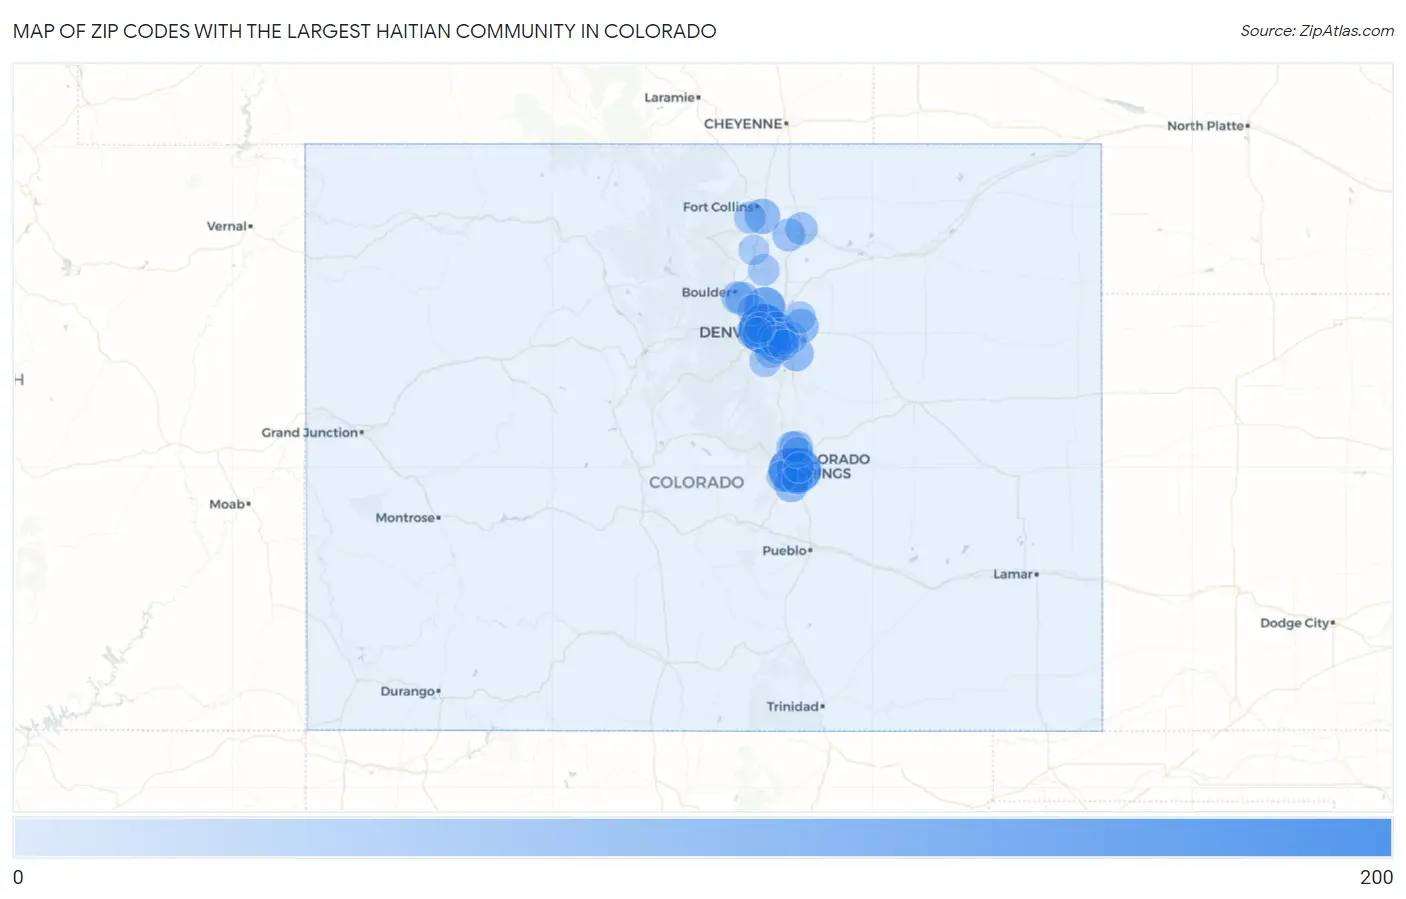Click the Source: ZipAtlas.com credit

point(1317,31)
